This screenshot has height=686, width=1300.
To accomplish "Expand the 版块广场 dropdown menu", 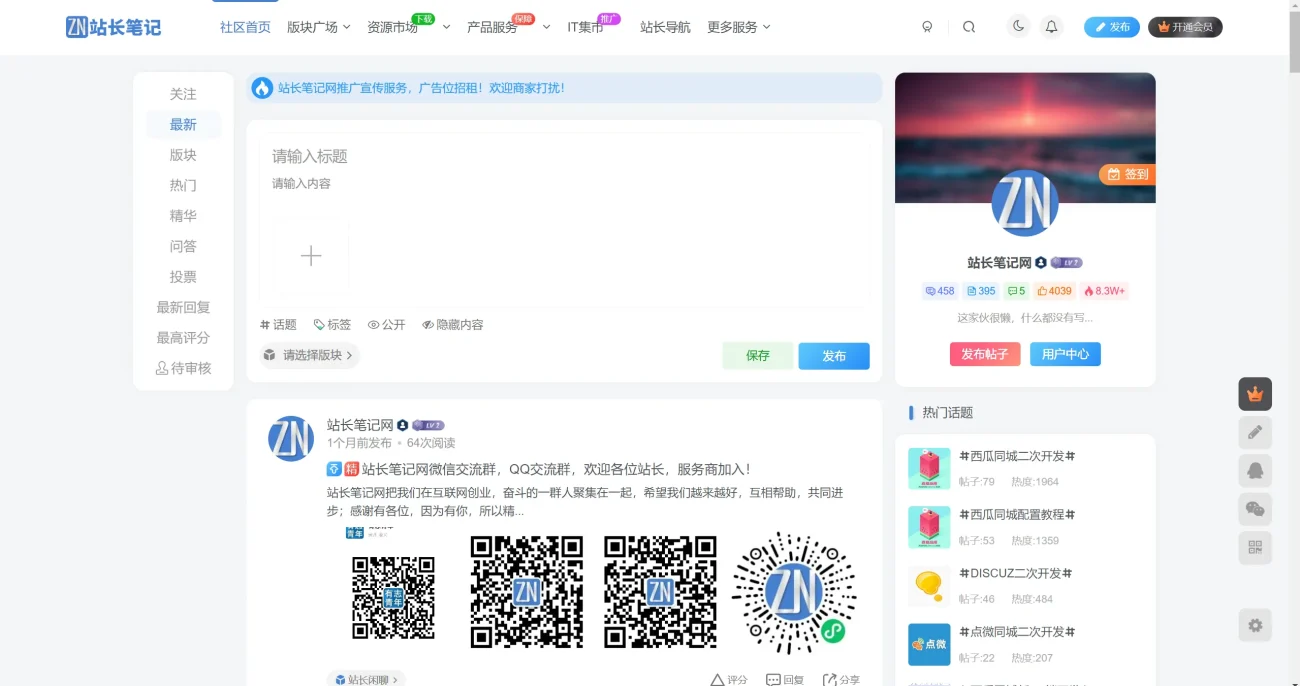I will (318, 27).
